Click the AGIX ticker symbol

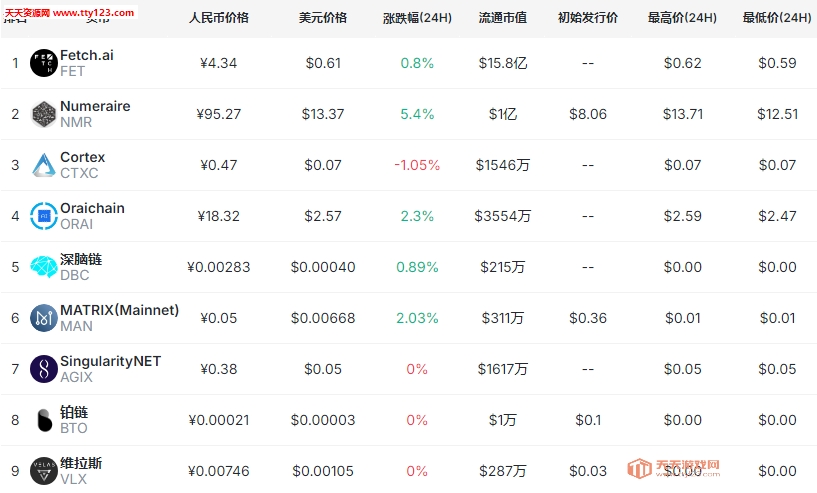76,377
